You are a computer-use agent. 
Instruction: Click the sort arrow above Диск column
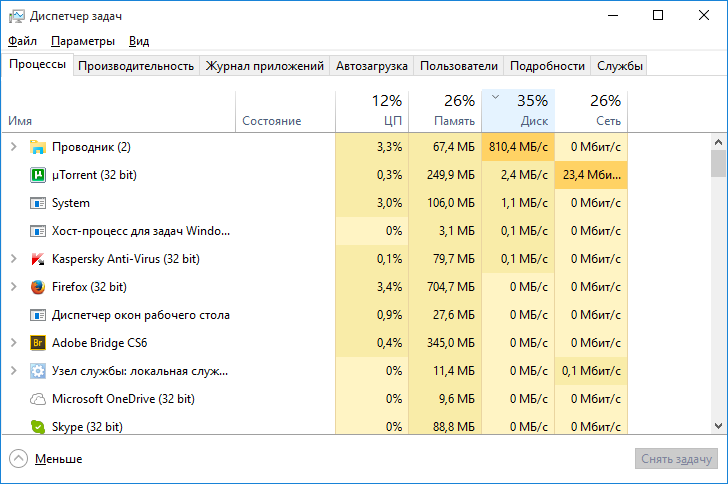pos(495,97)
